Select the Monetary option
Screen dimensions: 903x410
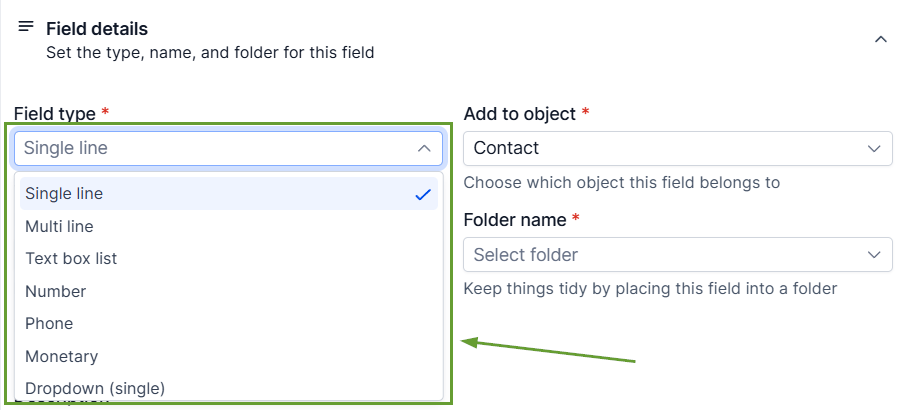click(x=62, y=356)
